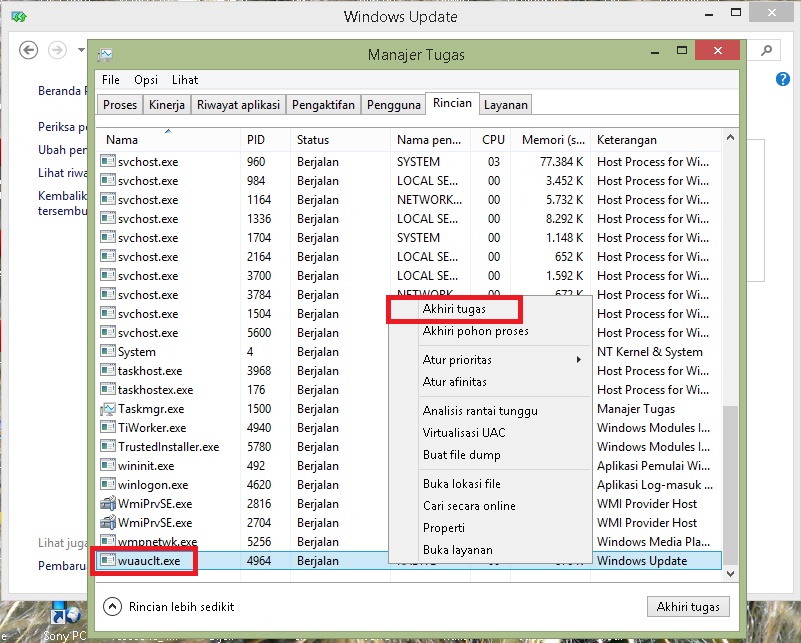The image size is (801, 643).
Task: Click the wmpnetwk.exe process icon
Action: point(110,541)
